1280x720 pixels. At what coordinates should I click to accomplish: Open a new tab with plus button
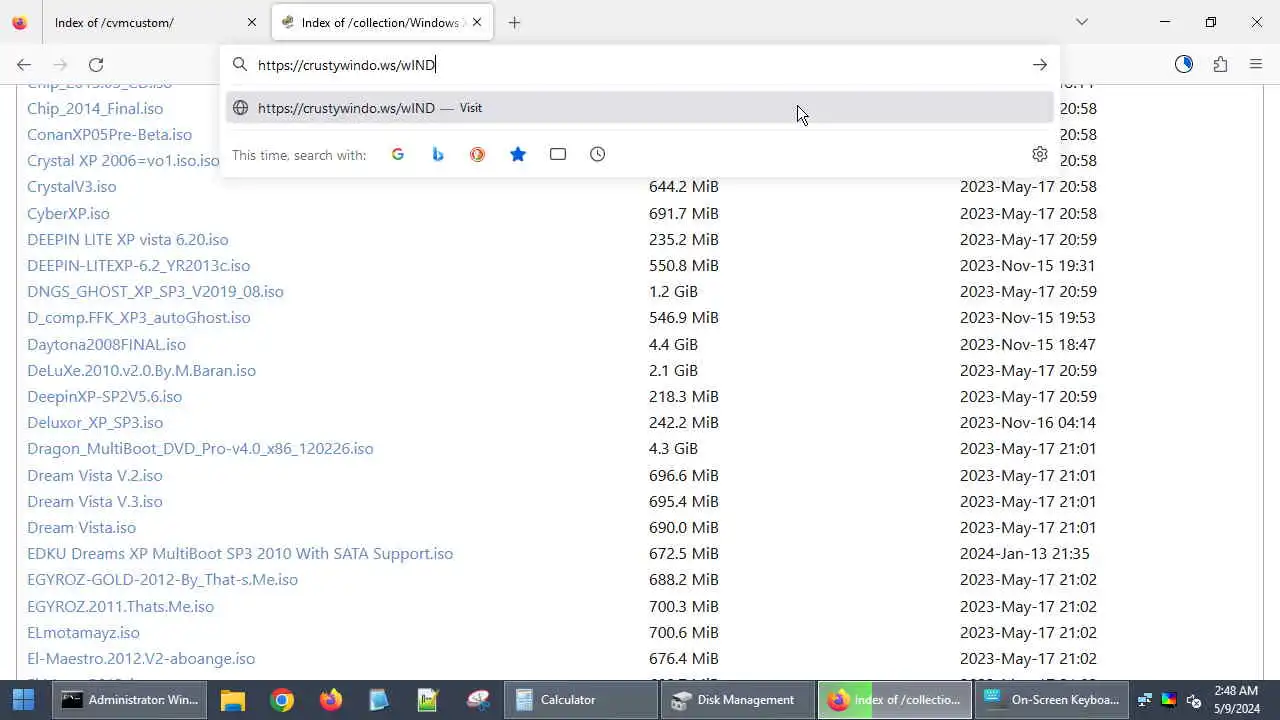(x=514, y=22)
